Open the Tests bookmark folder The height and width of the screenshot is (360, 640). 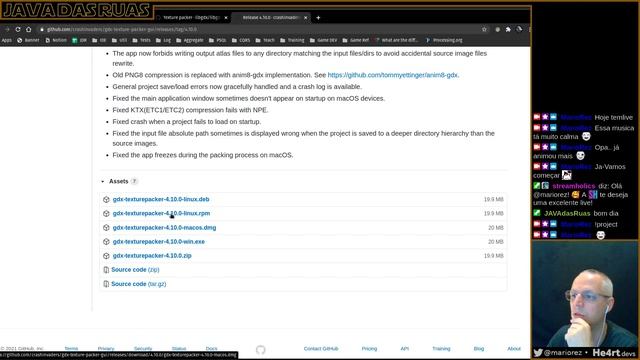[142, 40]
